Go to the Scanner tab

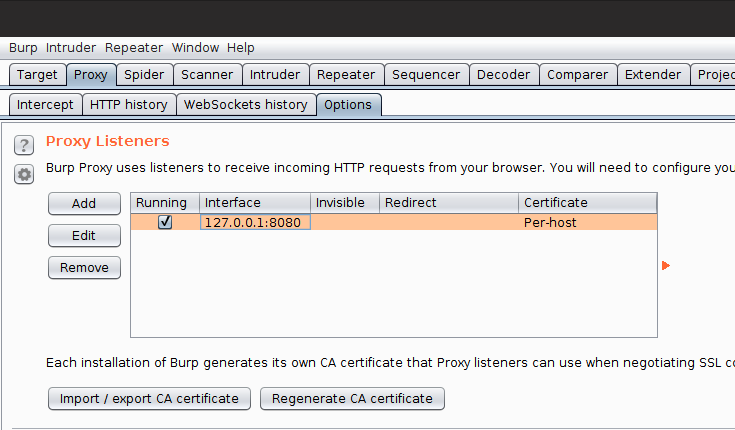(x=207, y=75)
